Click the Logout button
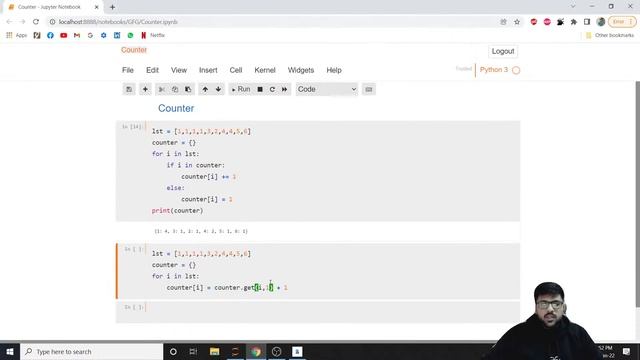This screenshot has width=640, height=360. tap(503, 51)
